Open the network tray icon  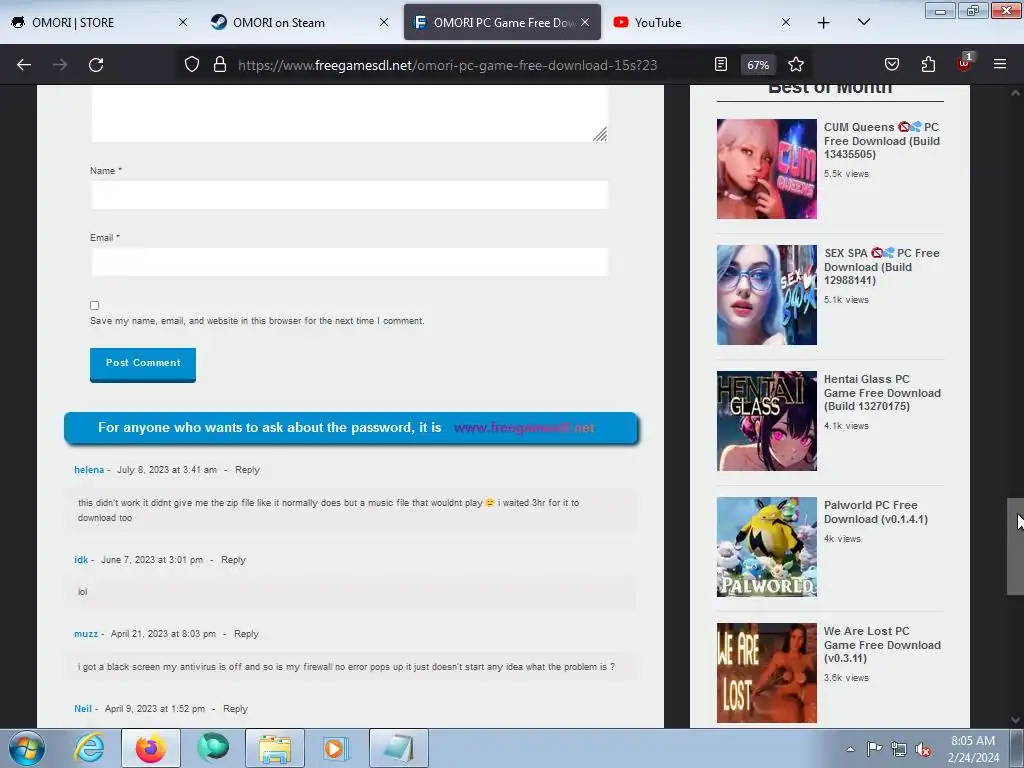(x=899, y=750)
